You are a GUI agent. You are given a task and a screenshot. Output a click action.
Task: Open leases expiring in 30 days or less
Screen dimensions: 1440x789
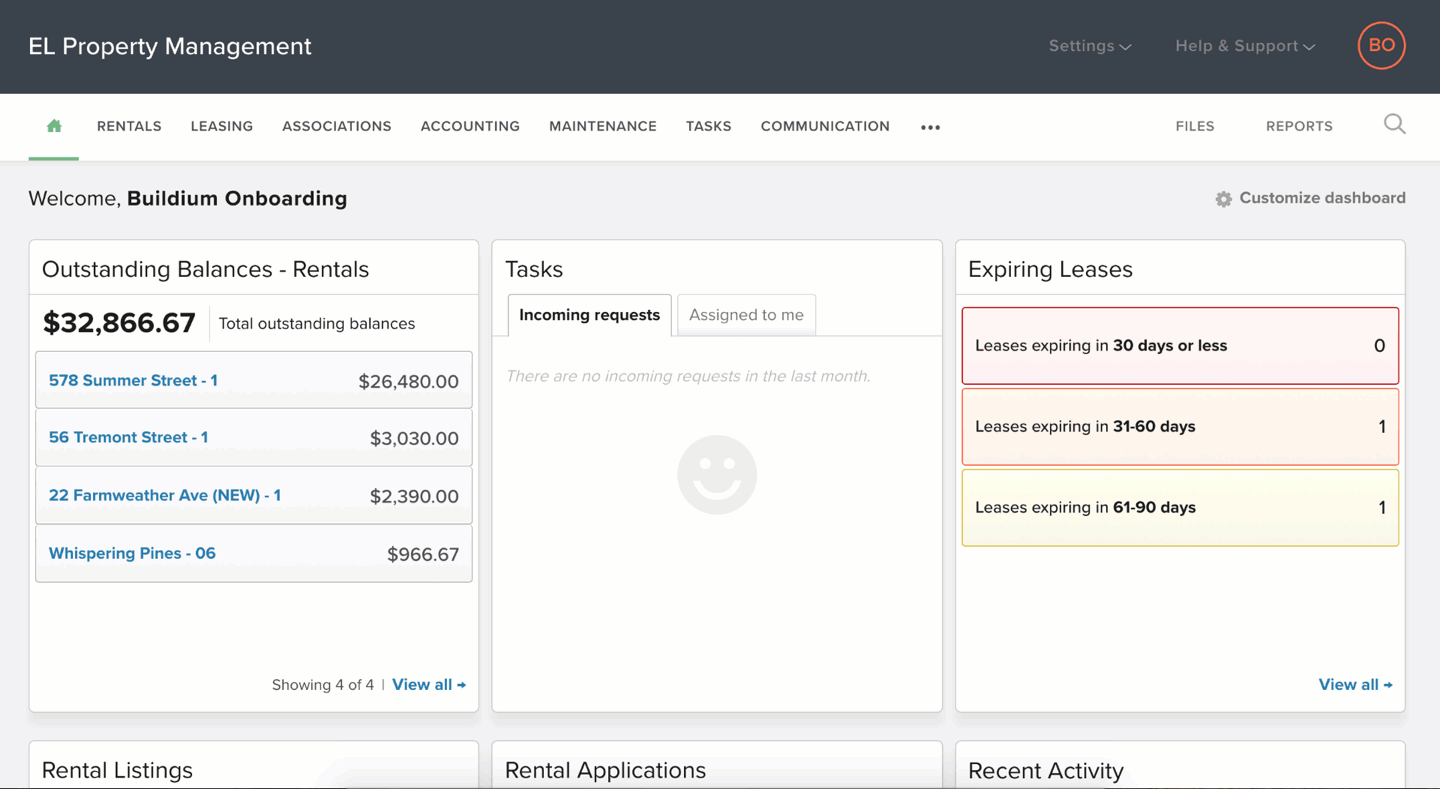tap(1180, 346)
